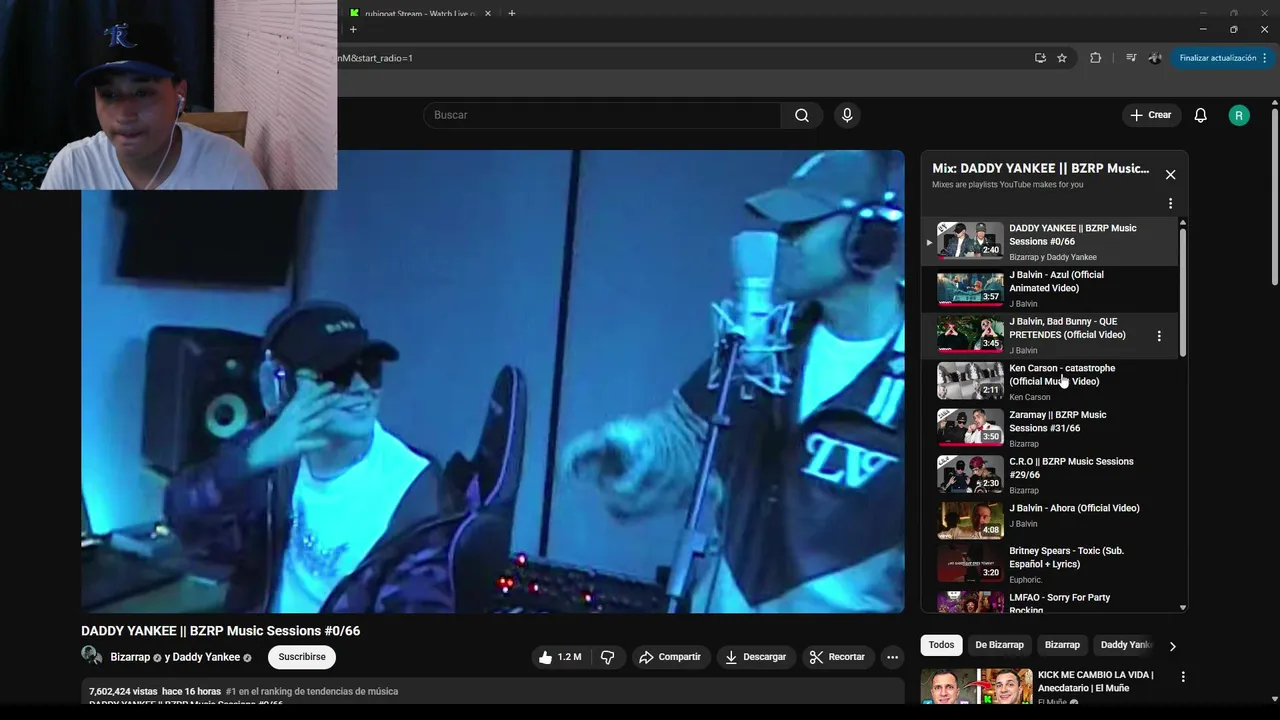The width and height of the screenshot is (1280, 720).
Task: Type in the Buscar search field
Action: (602, 115)
